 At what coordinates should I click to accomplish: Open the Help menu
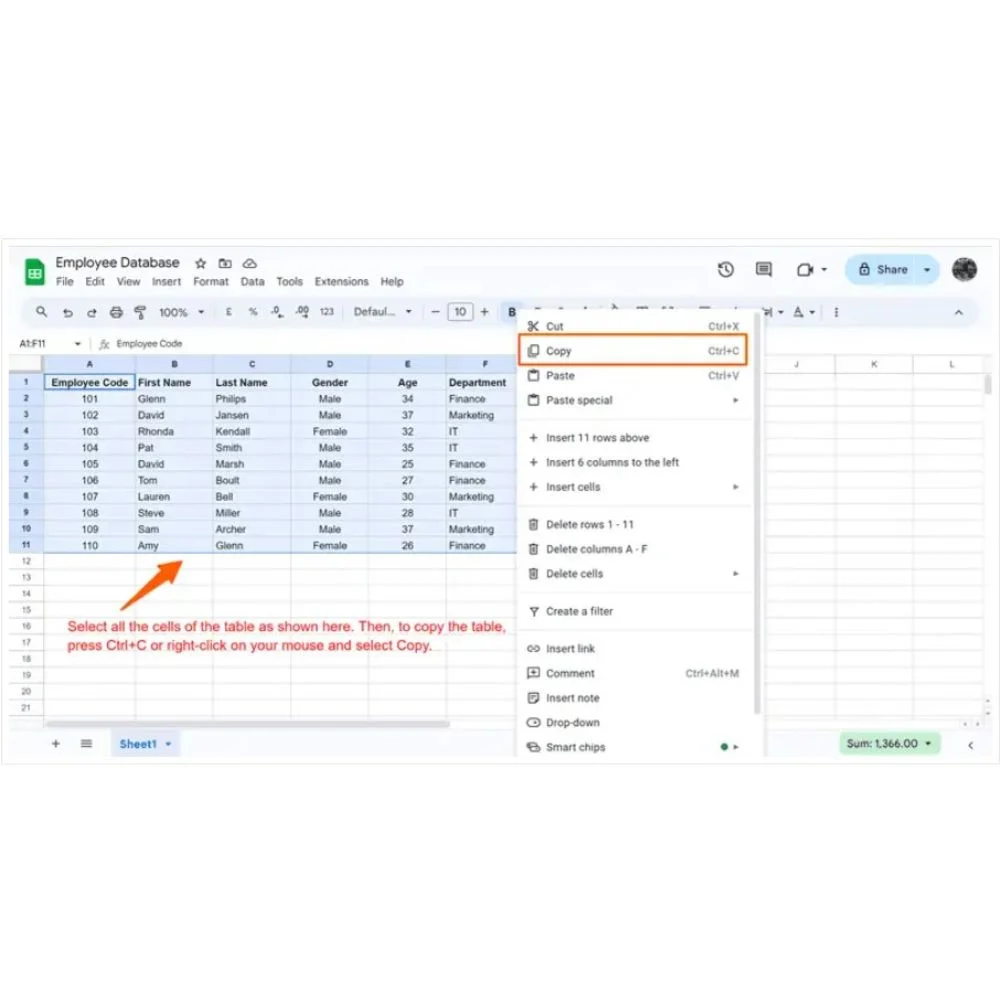(392, 282)
